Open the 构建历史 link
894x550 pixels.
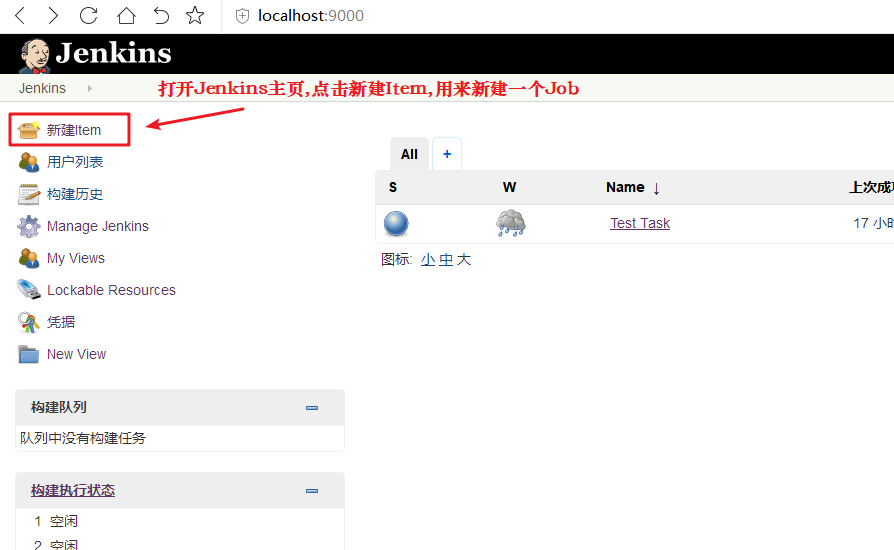tap(75, 194)
